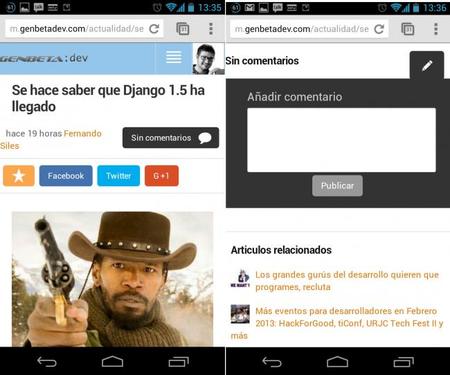Tap the pencil write-comment icon
Image resolution: width=450 pixels, height=375 pixels.
427,65
